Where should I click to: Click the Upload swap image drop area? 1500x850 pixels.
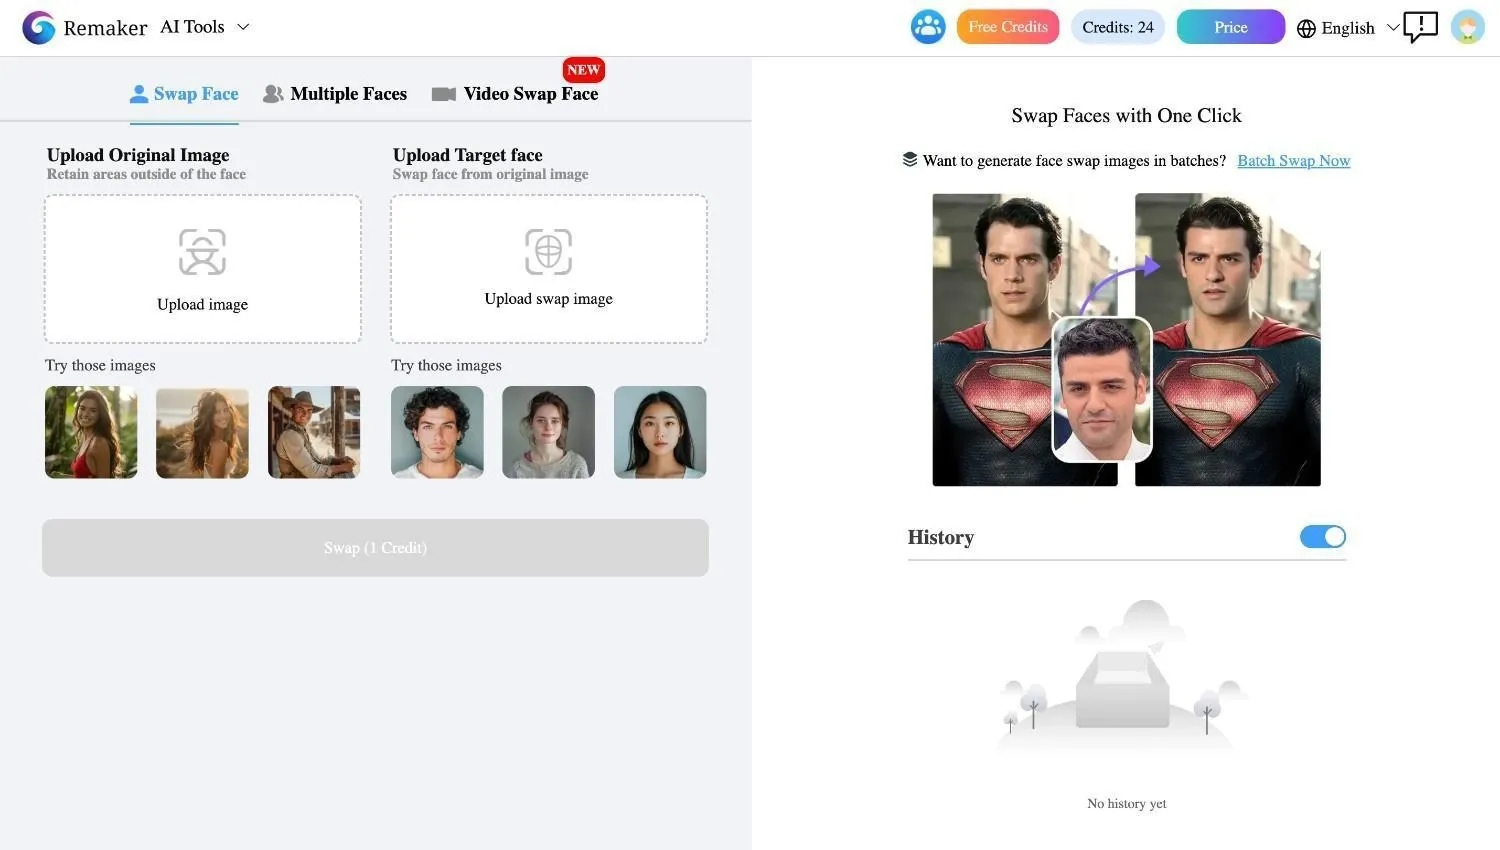point(549,269)
